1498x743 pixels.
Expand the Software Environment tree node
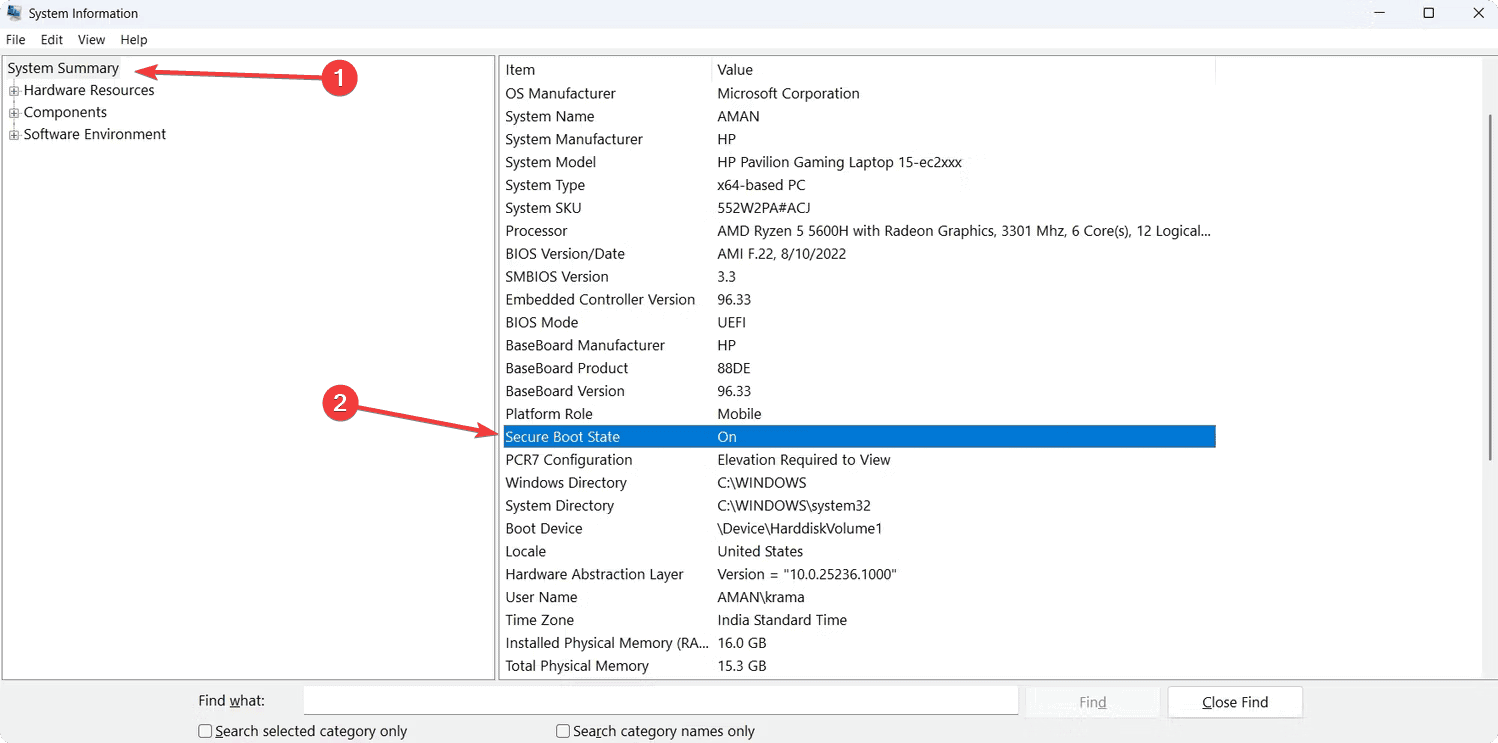click(14, 135)
